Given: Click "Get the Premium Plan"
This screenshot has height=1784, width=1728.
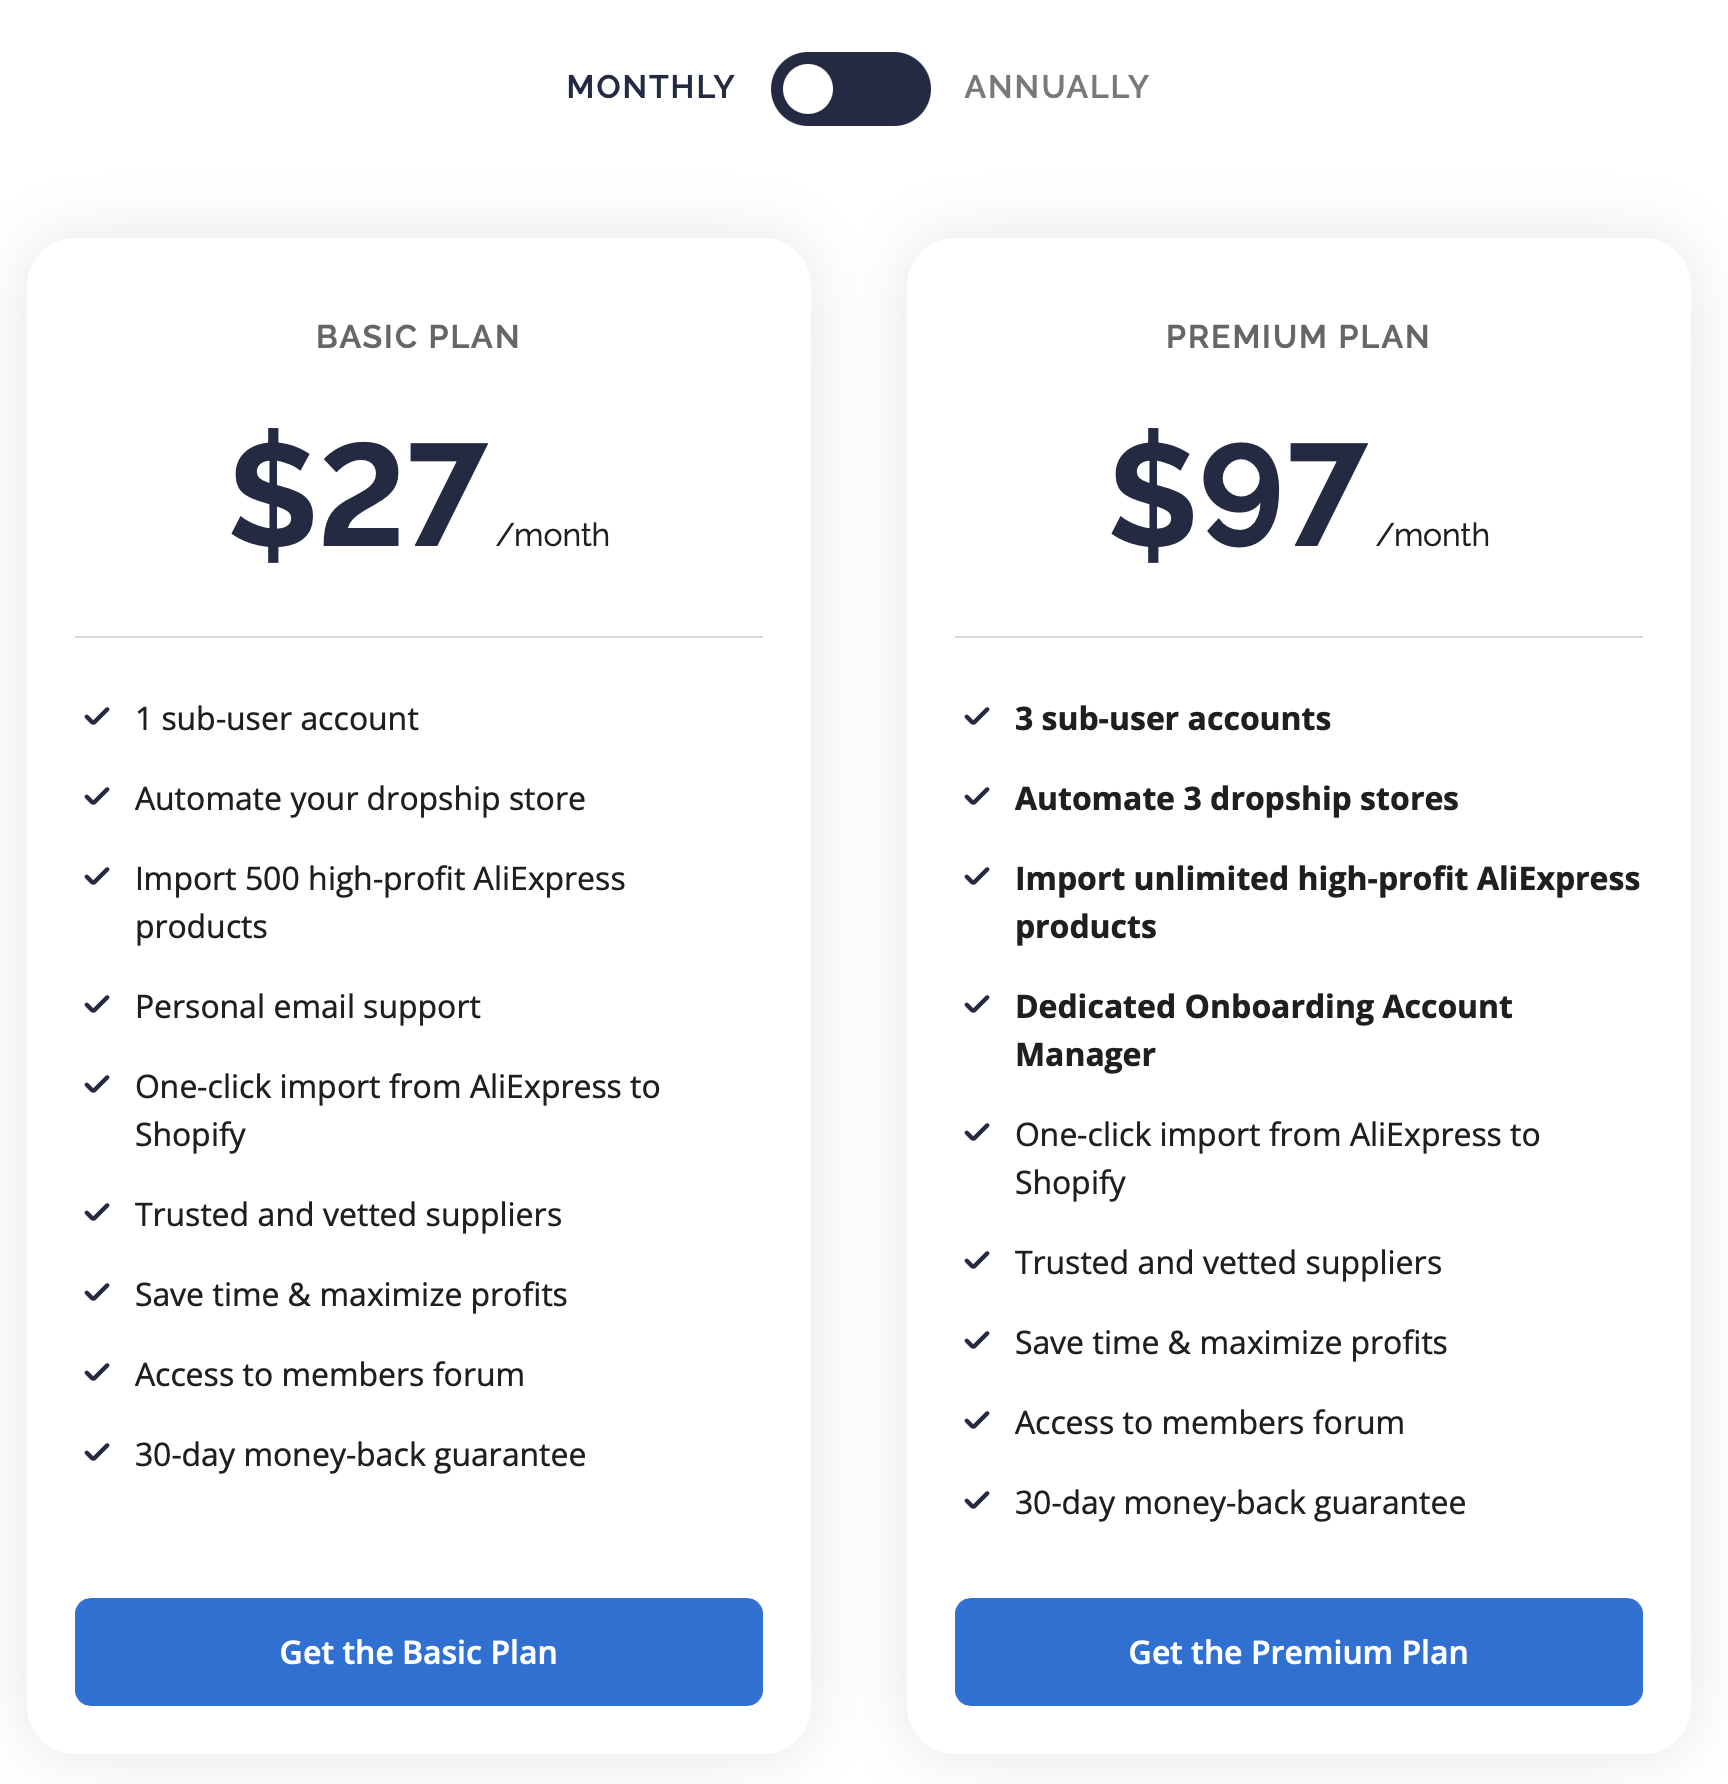Looking at the screenshot, I should (x=1298, y=1652).
